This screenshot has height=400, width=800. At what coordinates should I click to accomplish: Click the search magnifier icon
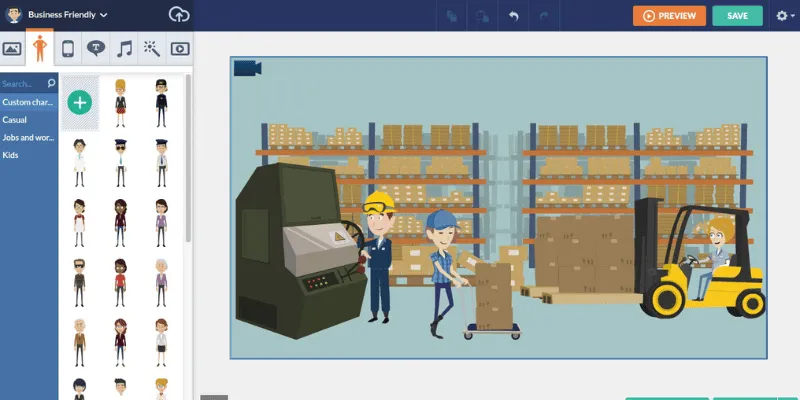pyautogui.click(x=51, y=83)
